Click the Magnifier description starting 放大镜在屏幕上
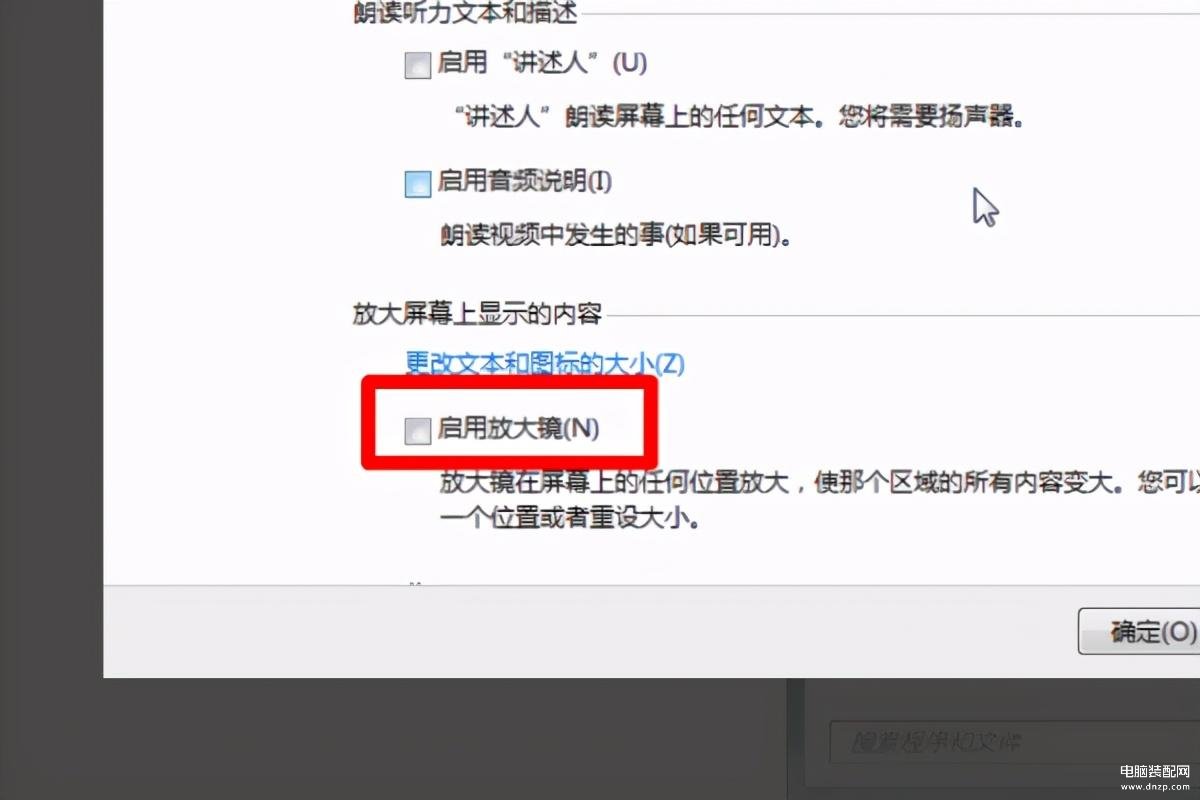This screenshot has height=800, width=1200. pos(820,484)
